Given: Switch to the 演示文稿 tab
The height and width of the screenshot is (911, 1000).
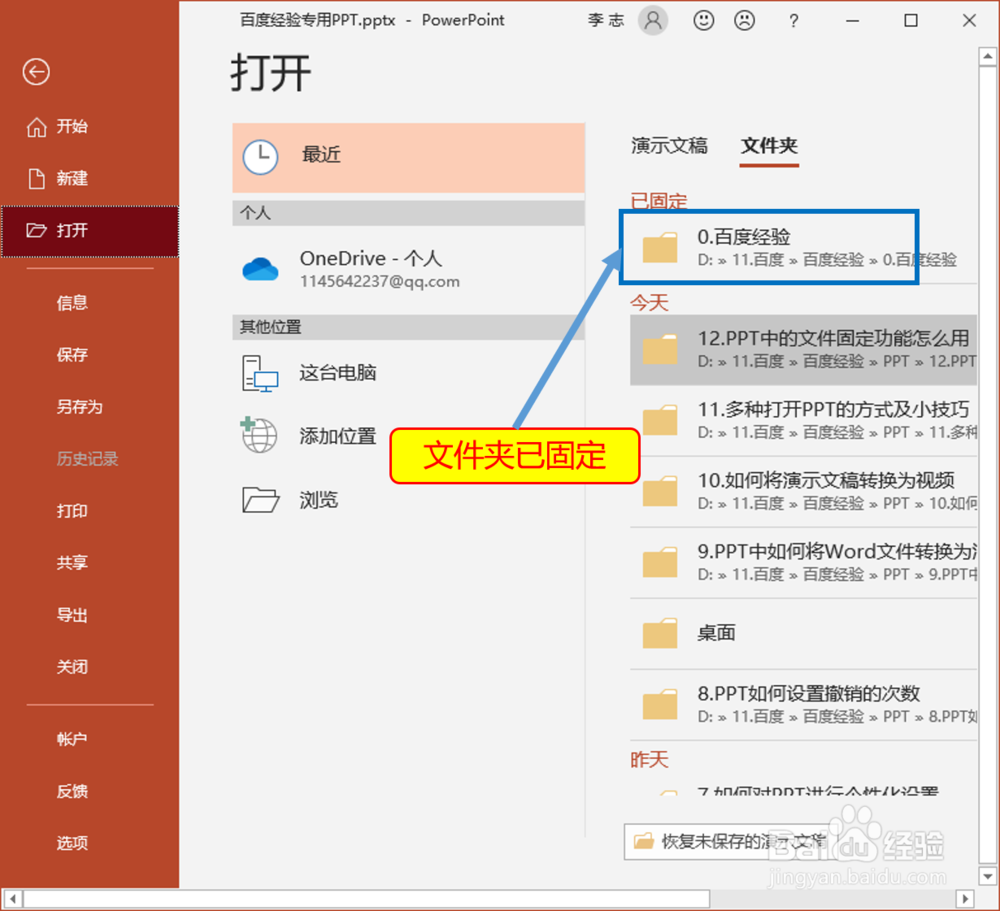Looking at the screenshot, I should coord(669,145).
